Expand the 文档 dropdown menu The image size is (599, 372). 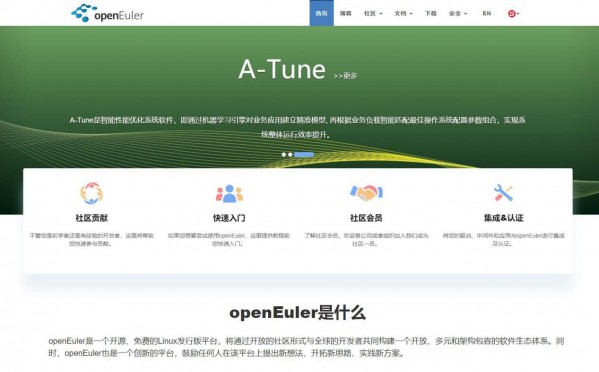tap(403, 13)
